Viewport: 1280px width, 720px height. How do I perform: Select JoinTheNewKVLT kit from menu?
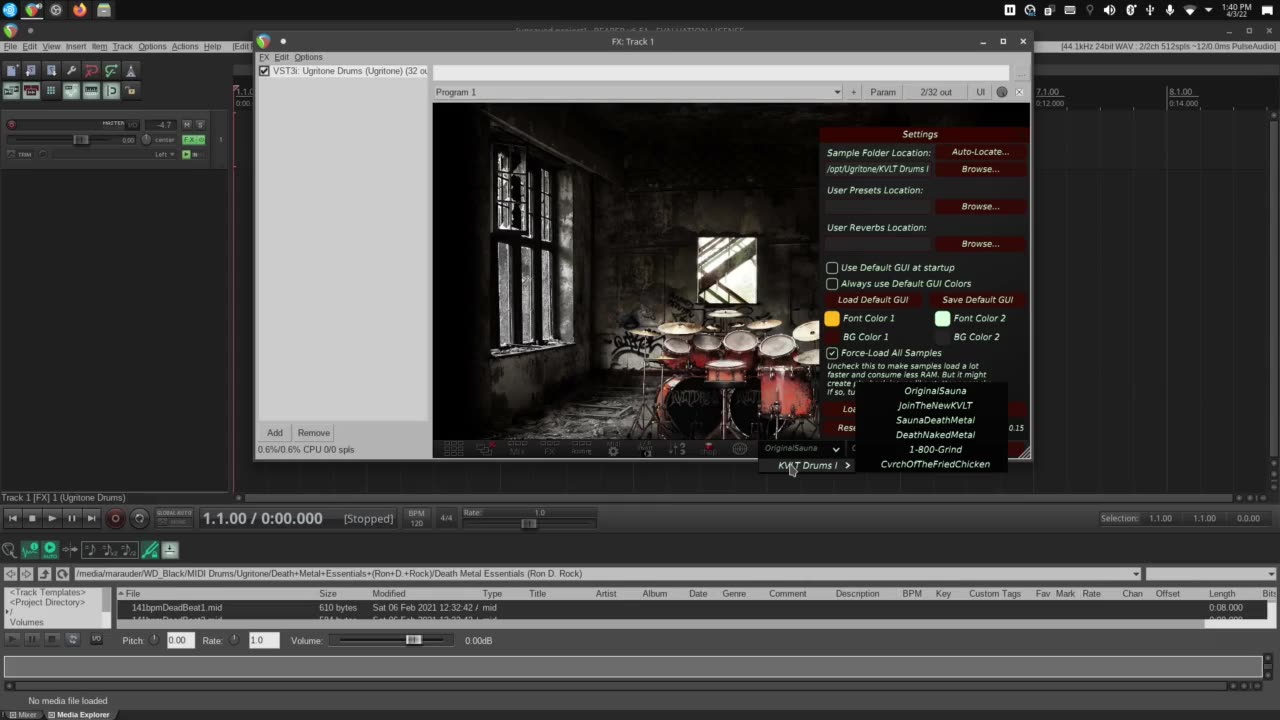[935, 406]
